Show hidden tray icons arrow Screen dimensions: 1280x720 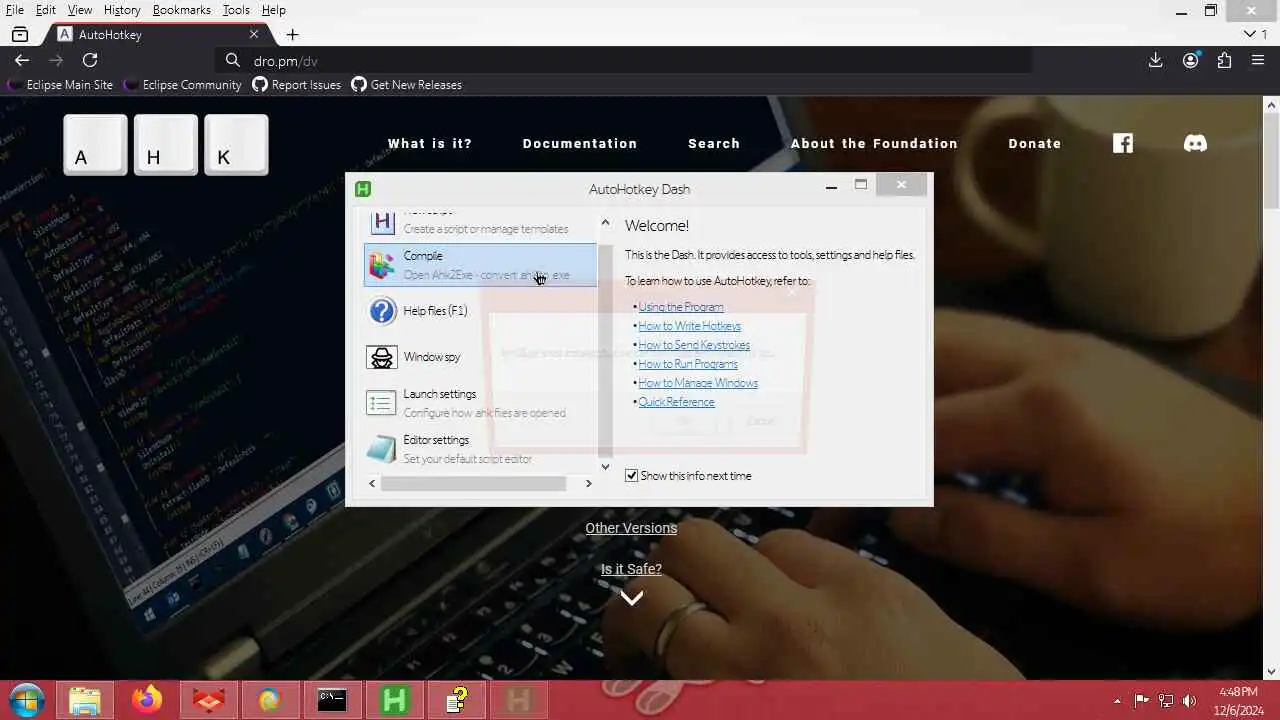(1117, 700)
